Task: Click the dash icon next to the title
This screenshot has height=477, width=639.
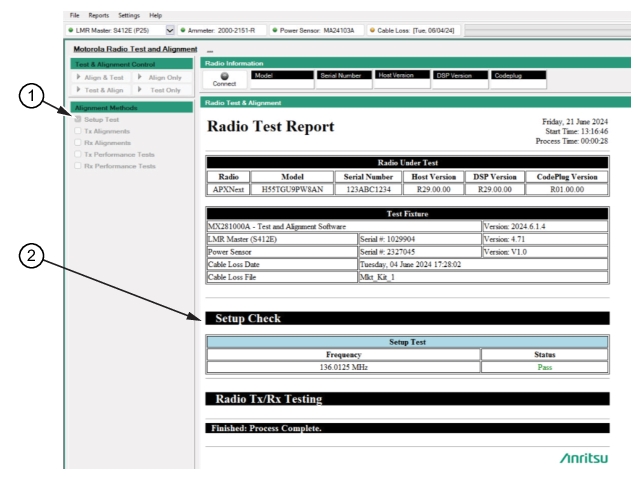Action: tap(210, 51)
